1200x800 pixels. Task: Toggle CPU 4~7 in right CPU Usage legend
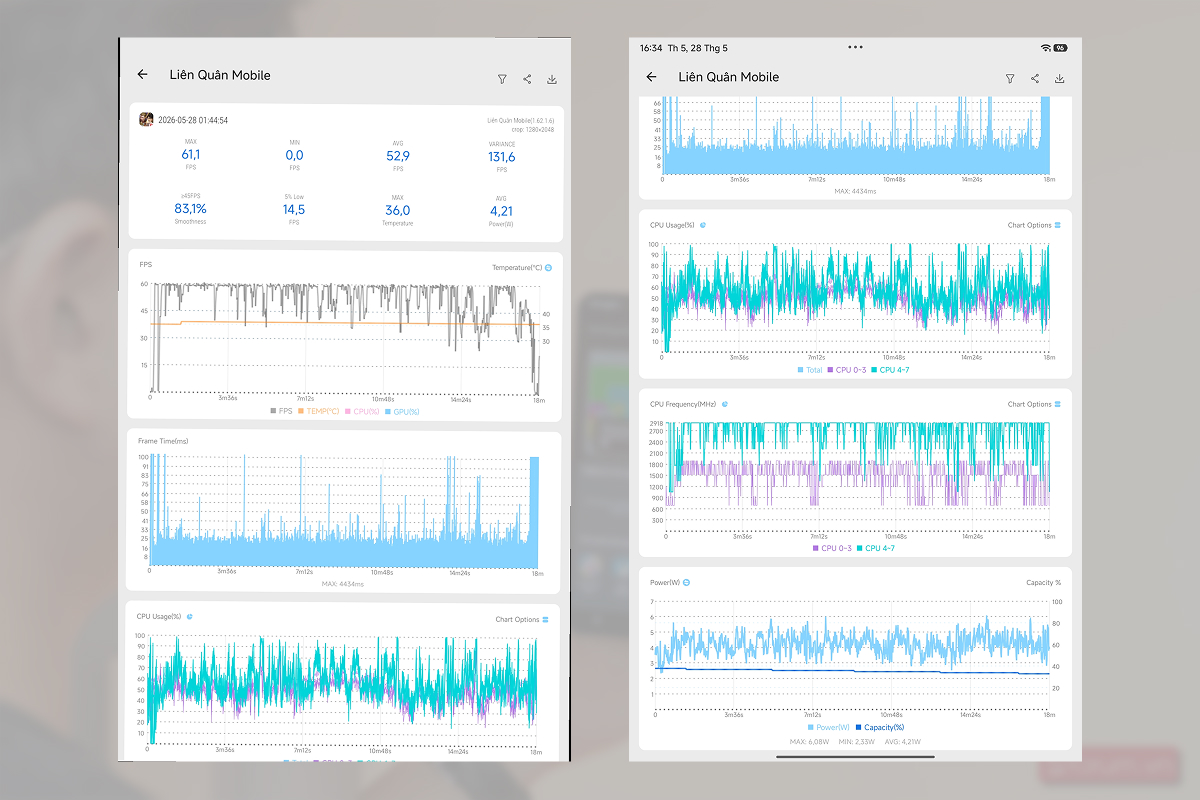[x=891, y=370]
